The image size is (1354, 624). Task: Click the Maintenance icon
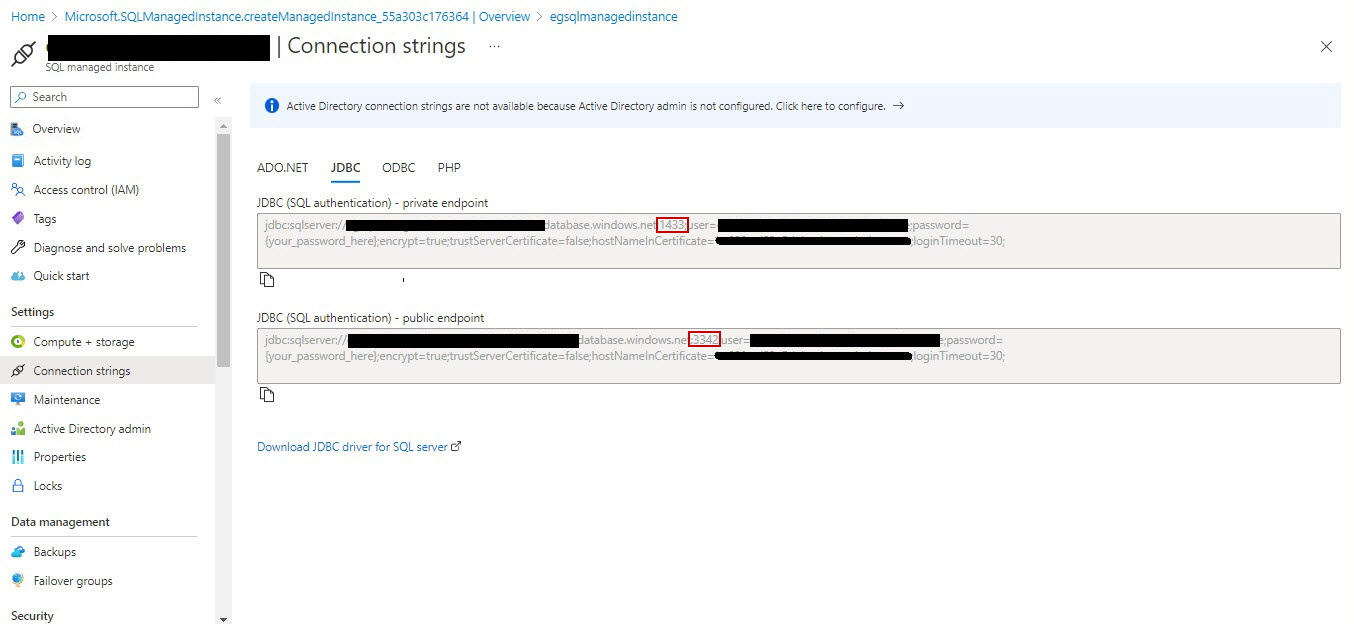pyautogui.click(x=17, y=400)
